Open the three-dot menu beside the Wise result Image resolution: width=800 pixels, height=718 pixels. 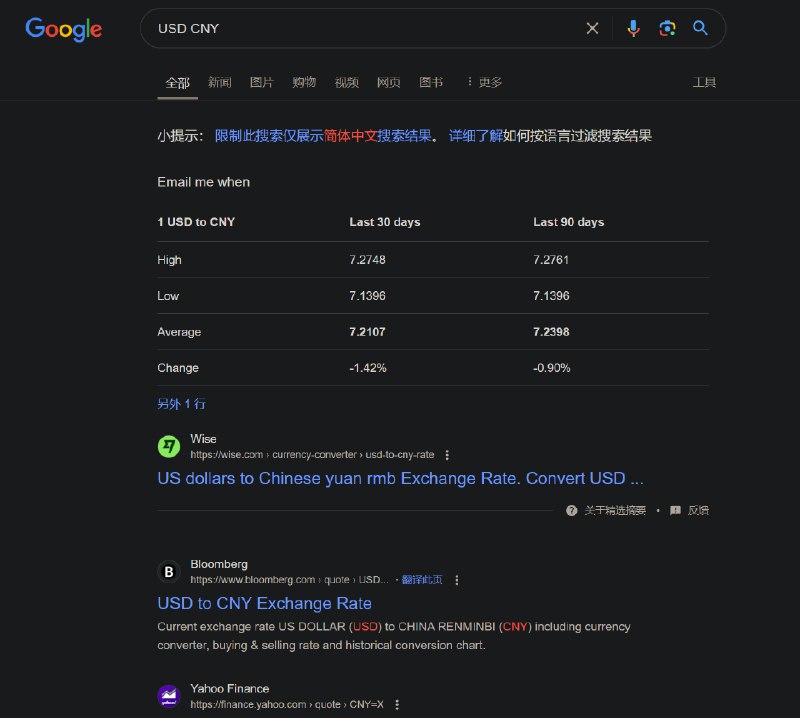pyautogui.click(x=447, y=454)
